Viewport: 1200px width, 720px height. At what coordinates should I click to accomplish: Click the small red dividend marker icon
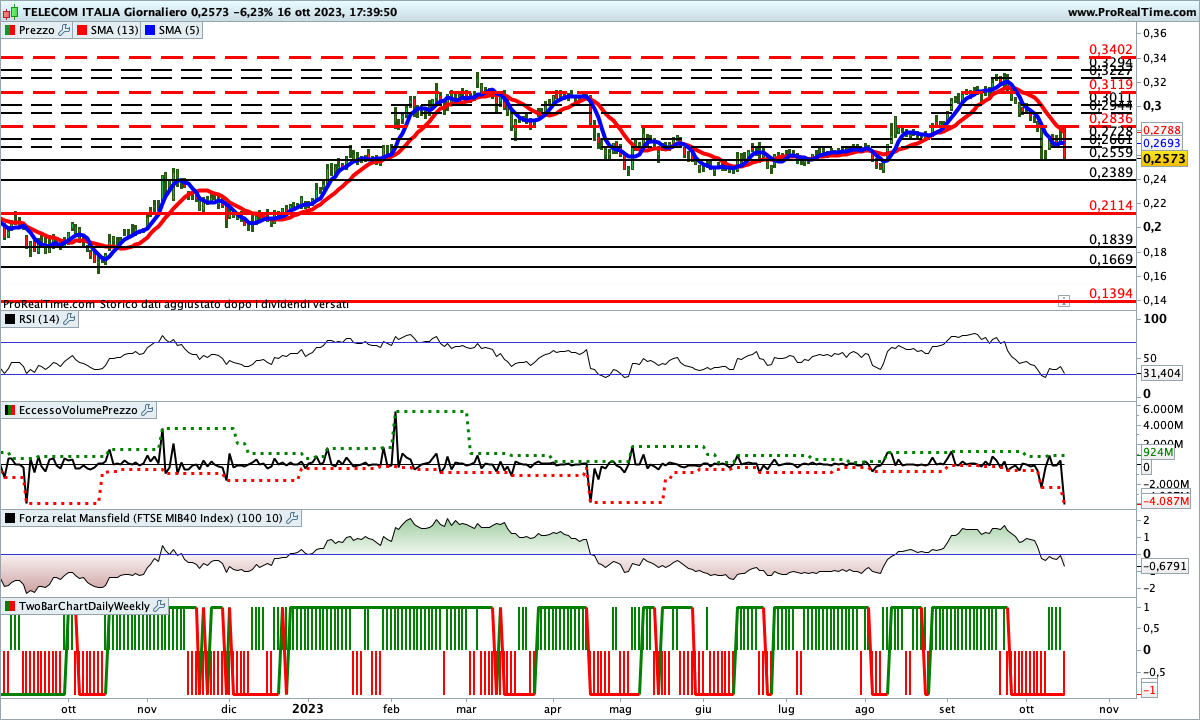pos(1063,299)
